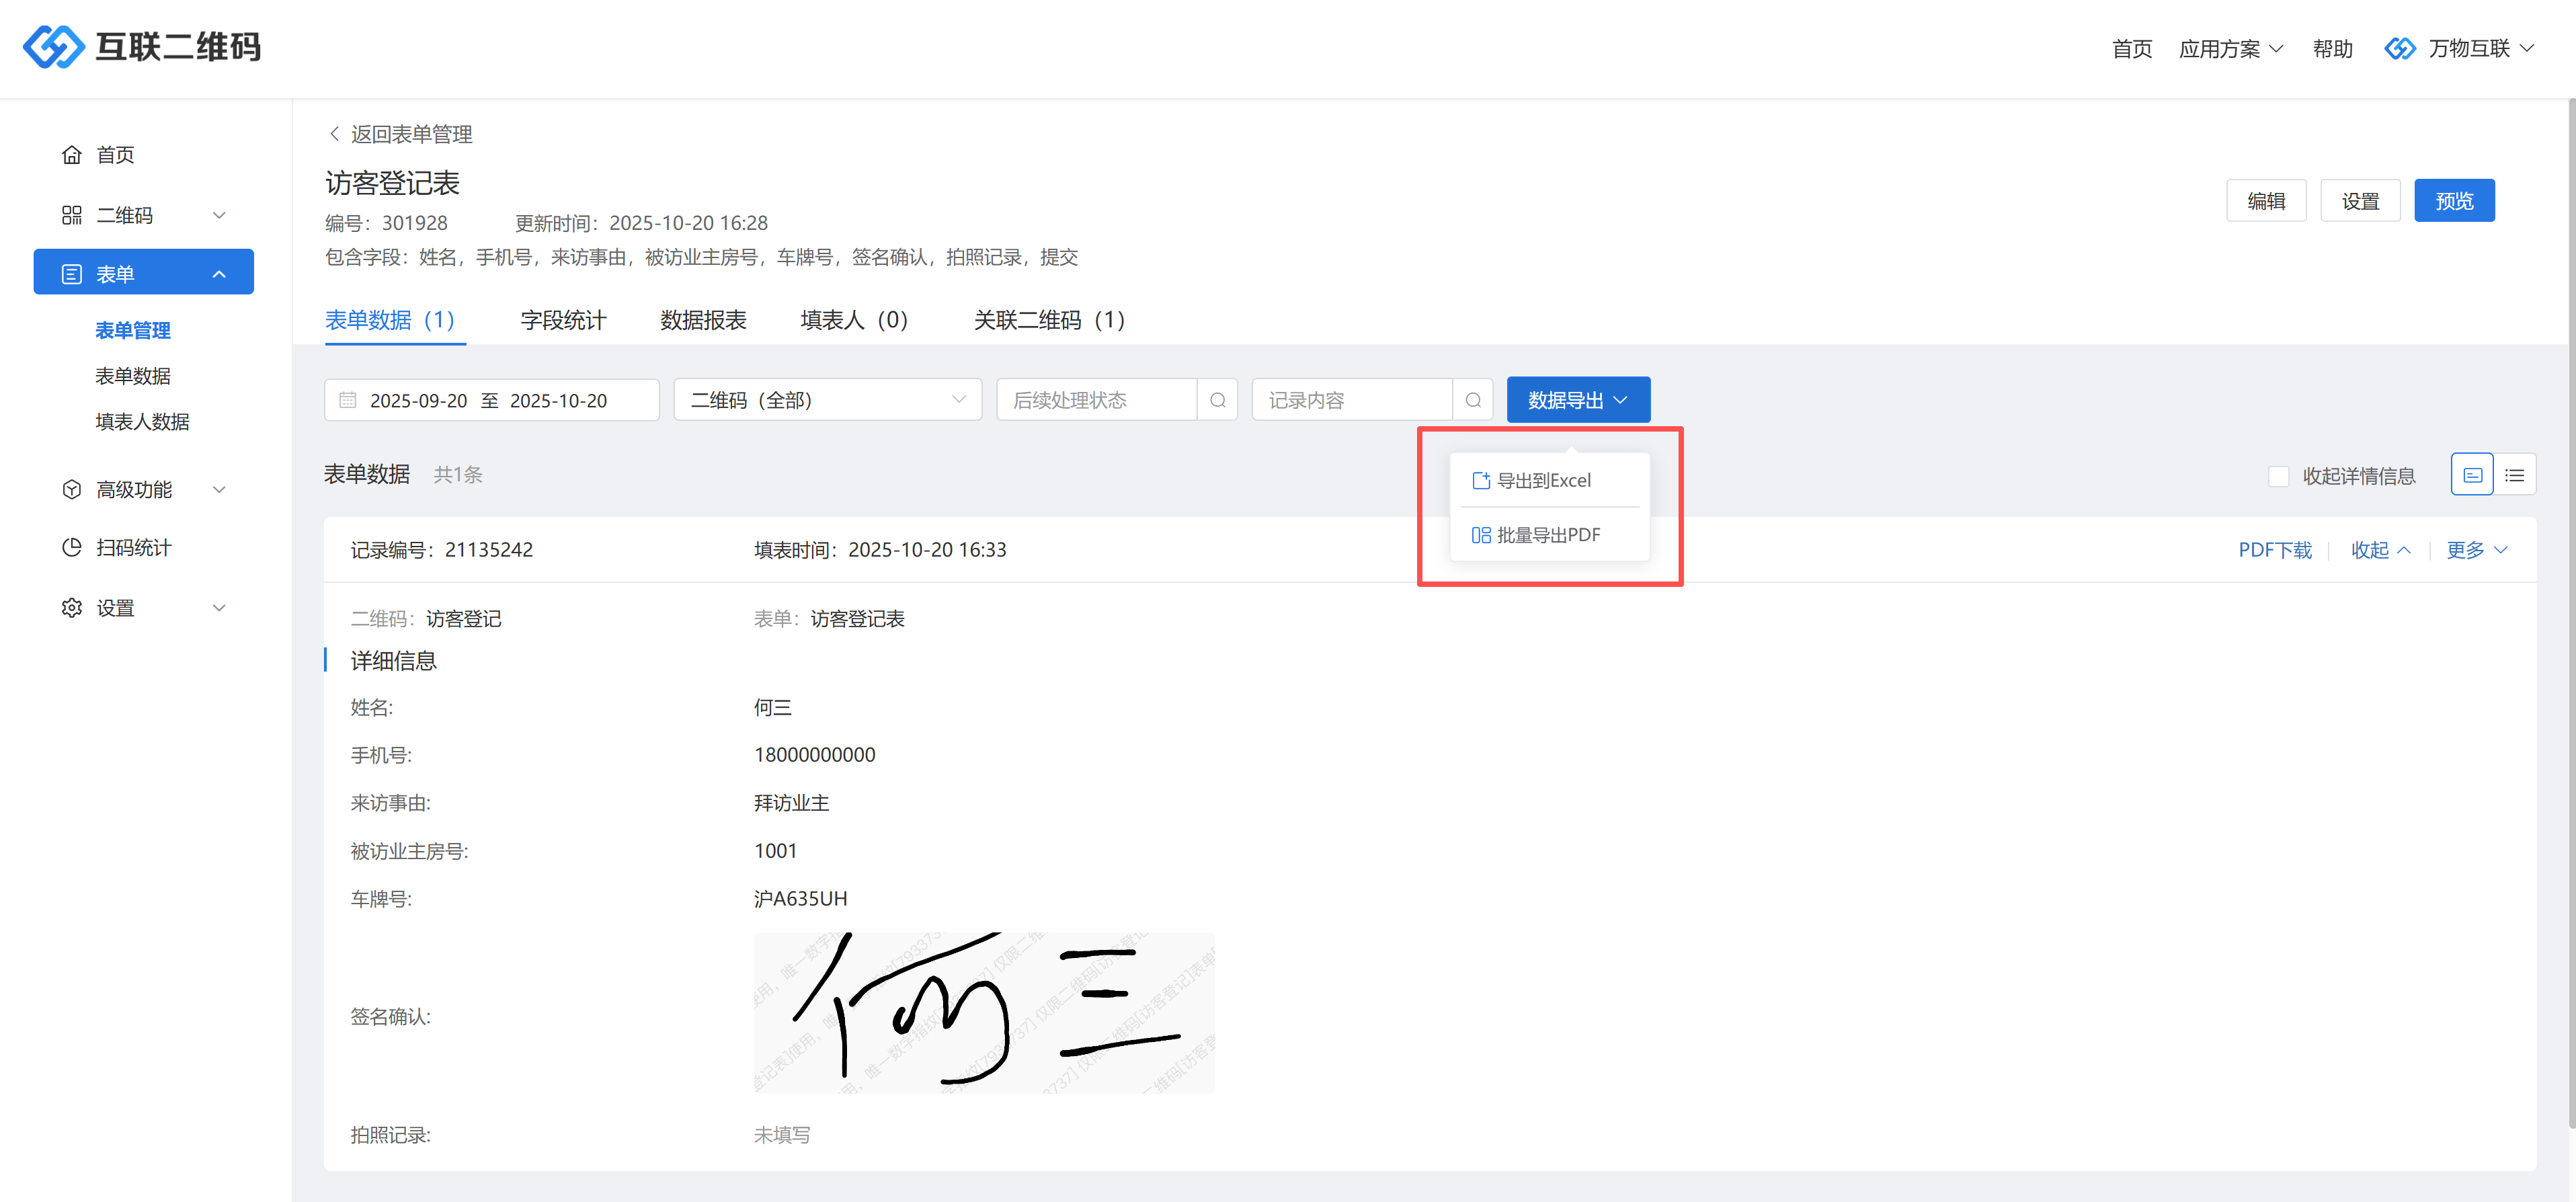Switch to the 字段统计 tab
The height and width of the screenshot is (1202, 2576).
point(563,320)
